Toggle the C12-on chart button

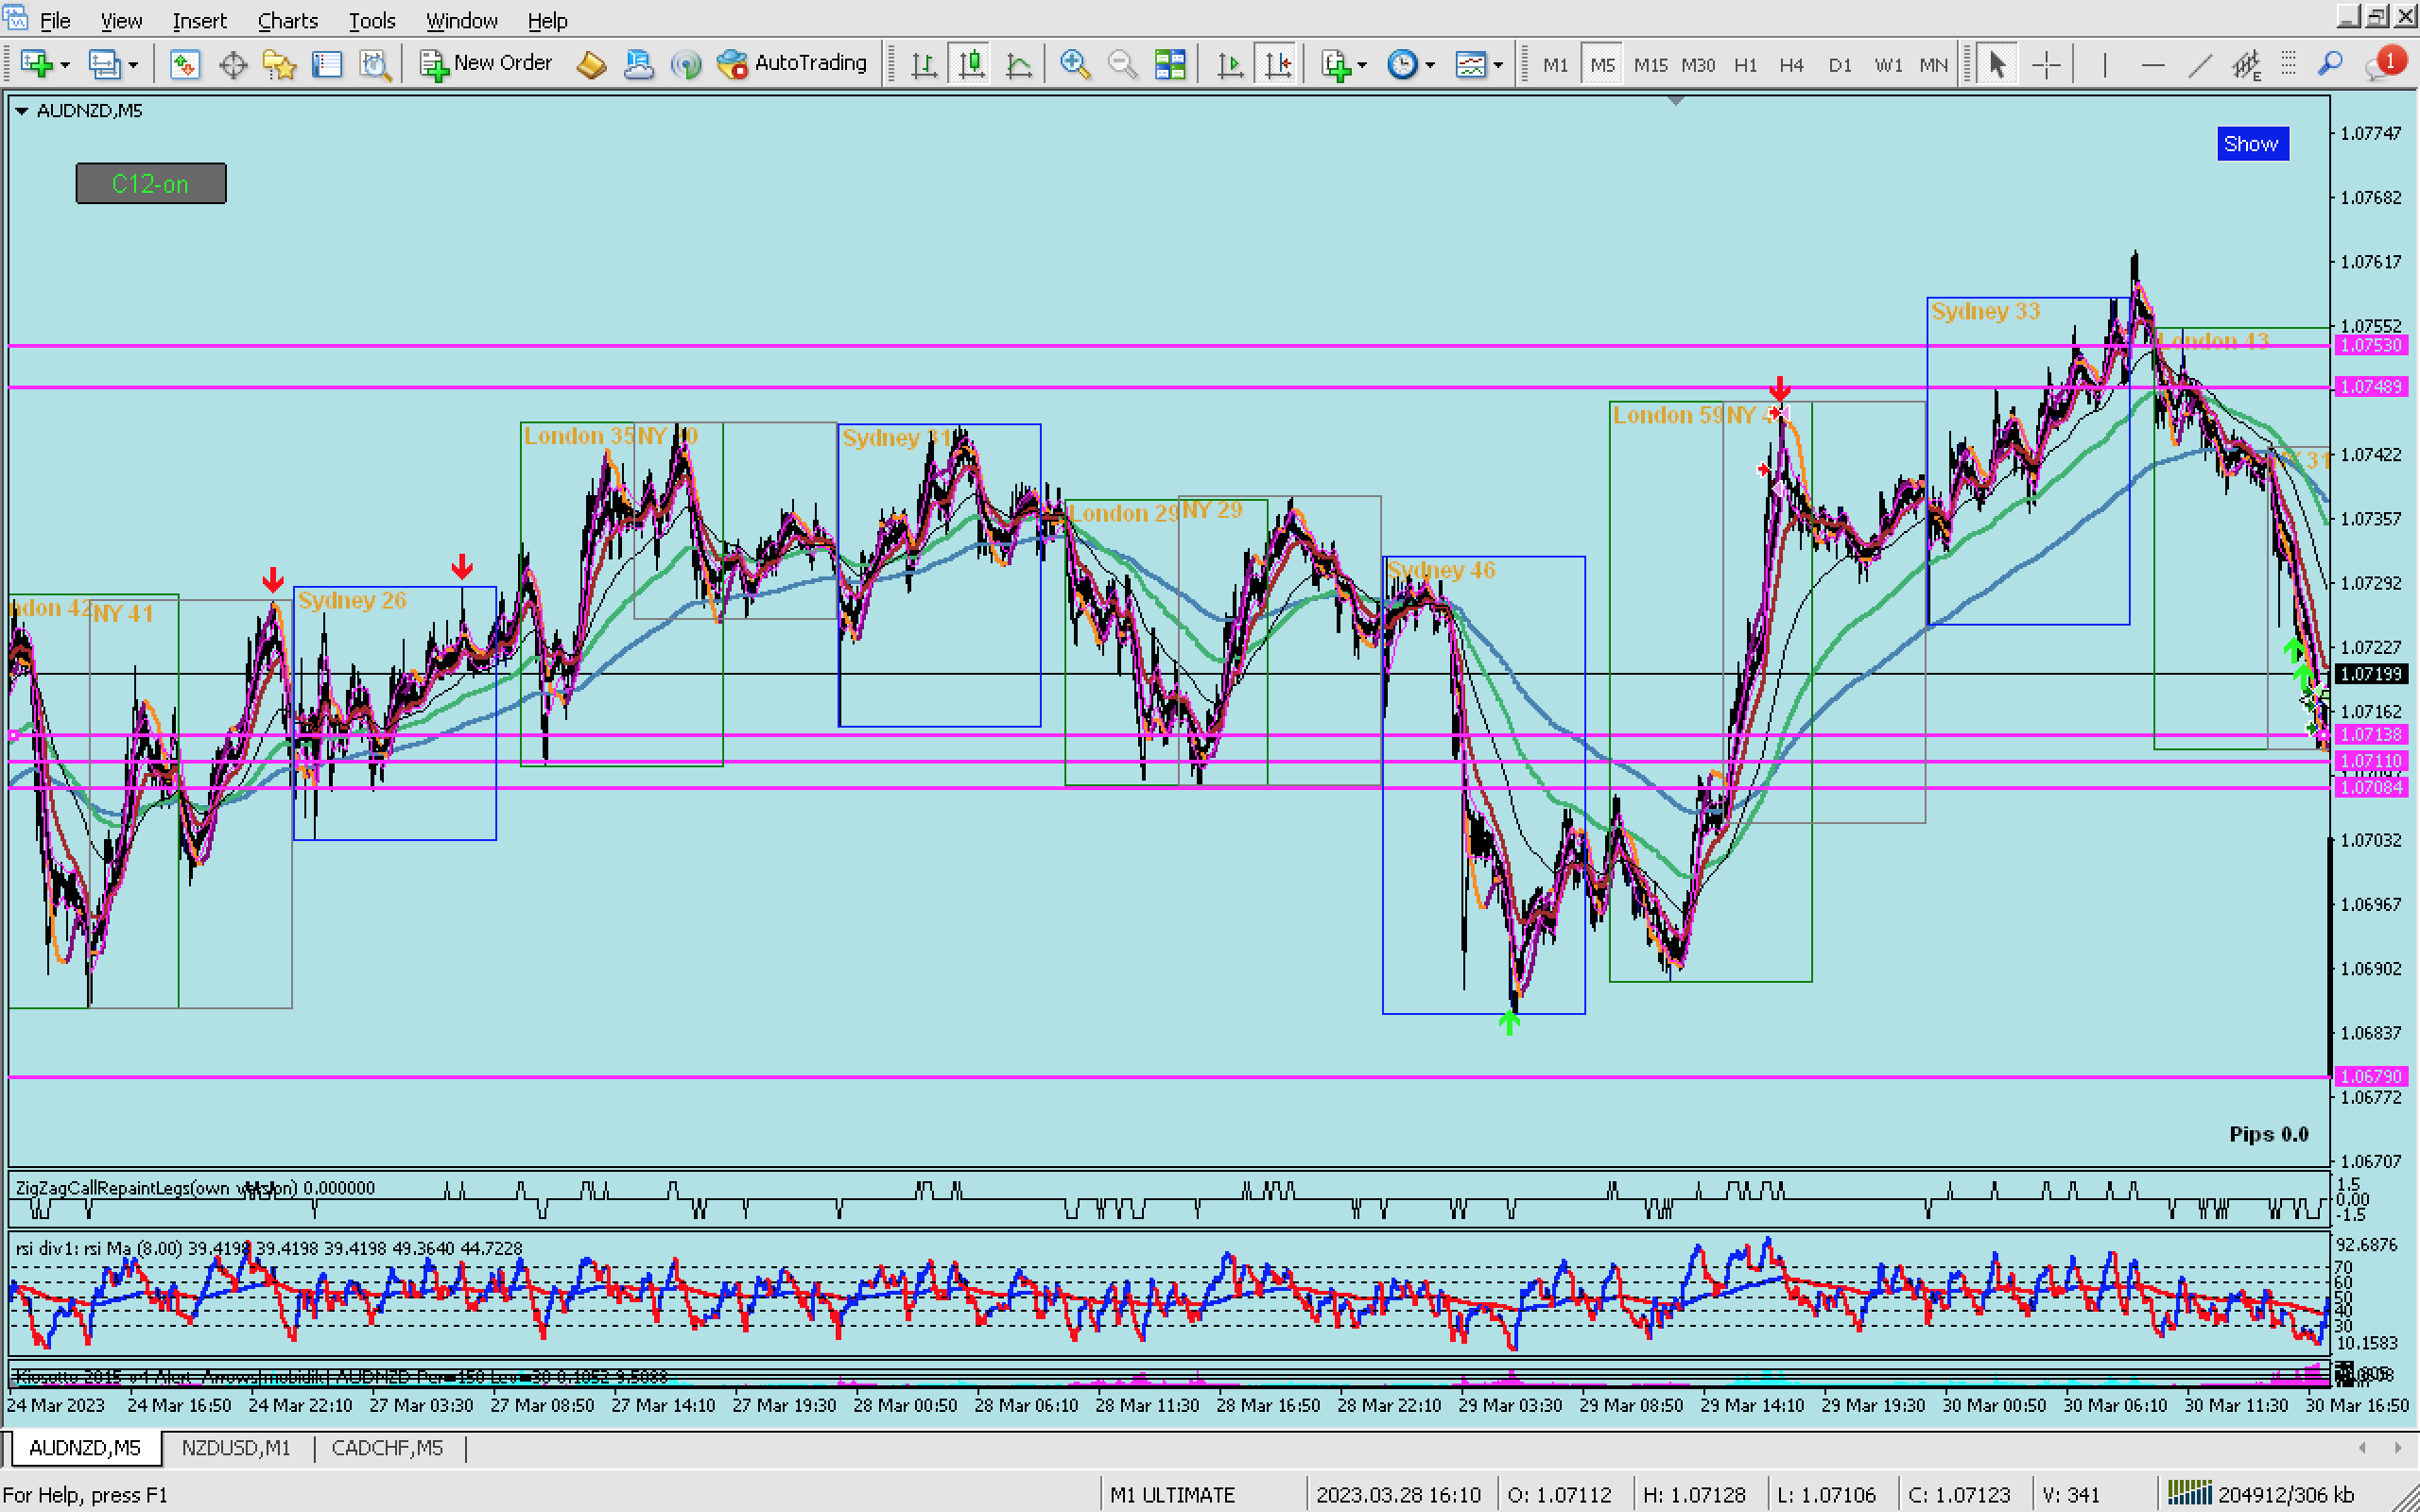151,184
